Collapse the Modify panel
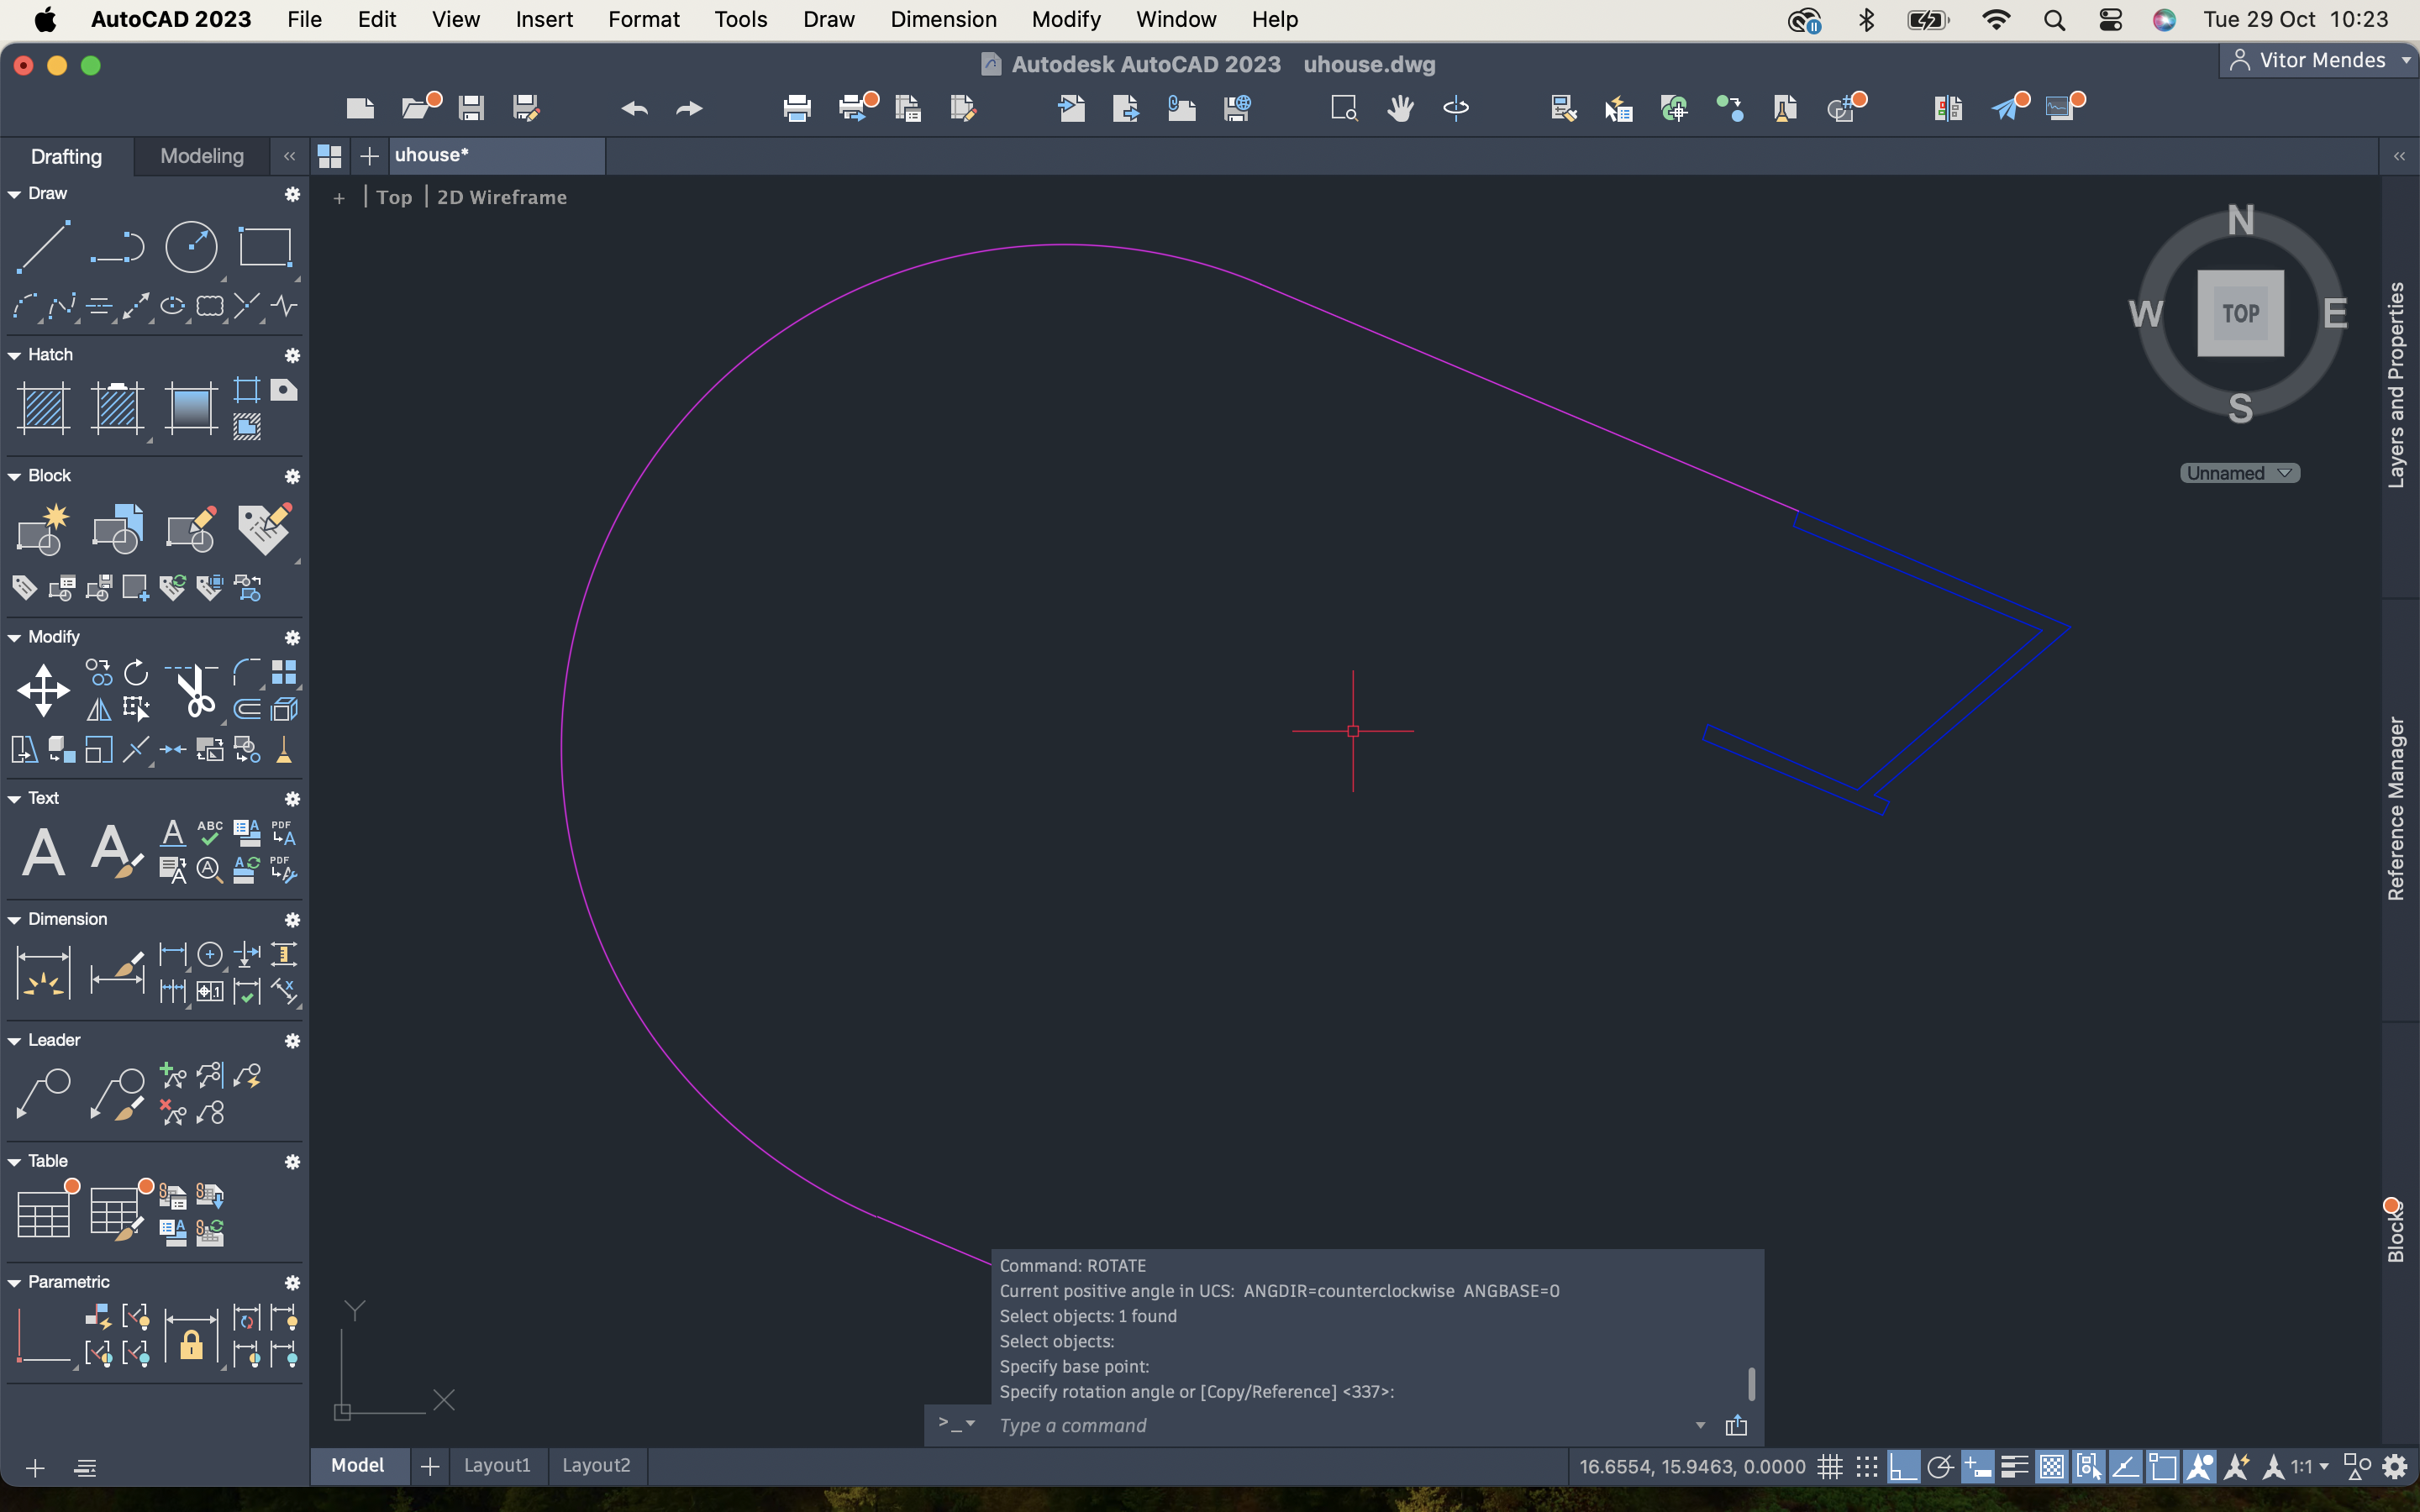 tap(14, 637)
